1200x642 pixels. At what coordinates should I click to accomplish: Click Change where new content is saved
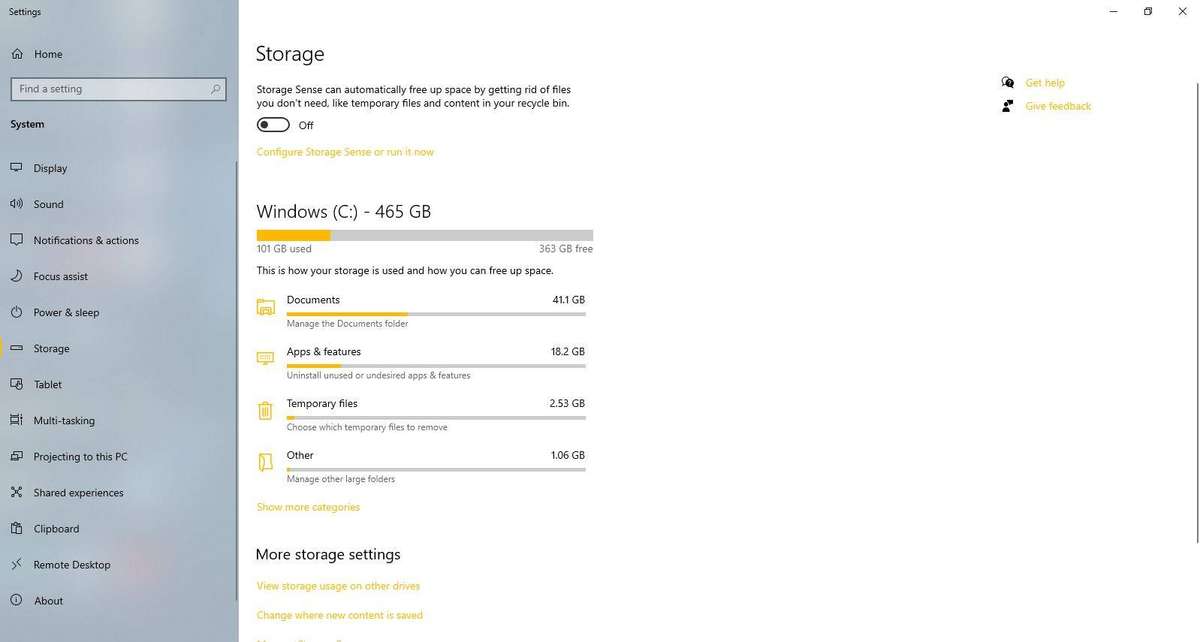click(339, 615)
